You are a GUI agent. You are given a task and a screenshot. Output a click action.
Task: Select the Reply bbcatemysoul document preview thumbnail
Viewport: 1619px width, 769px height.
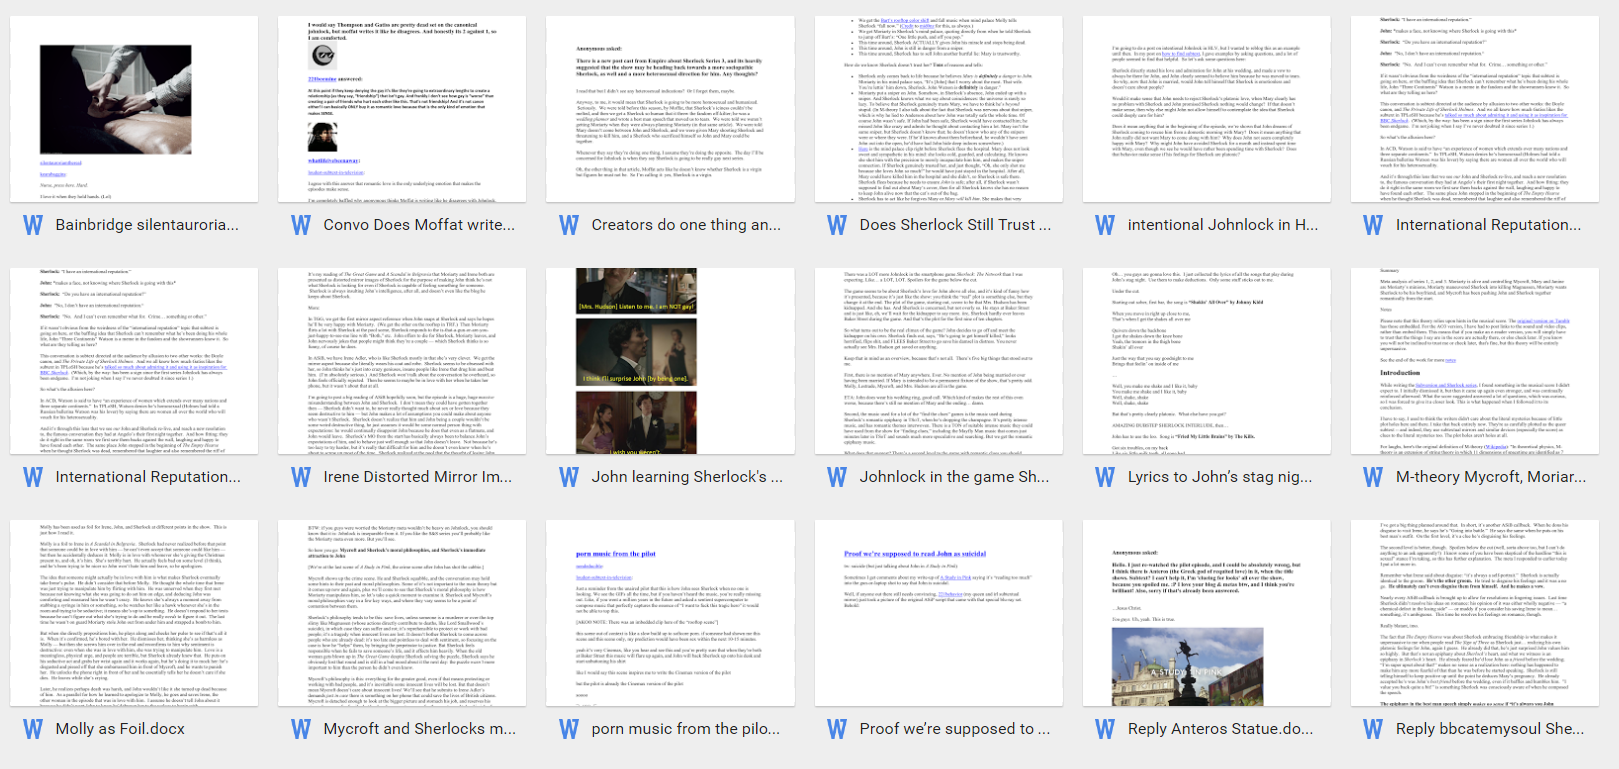1475,613
